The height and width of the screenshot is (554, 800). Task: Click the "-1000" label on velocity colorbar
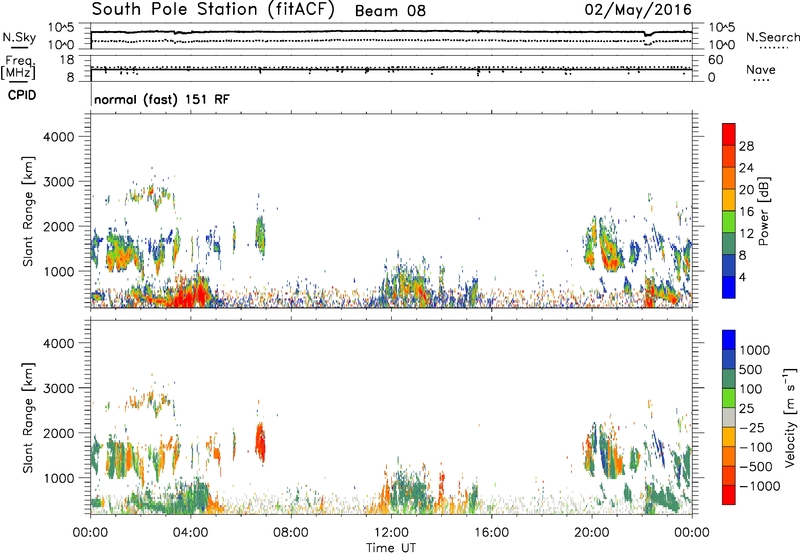pyautogui.click(x=760, y=486)
